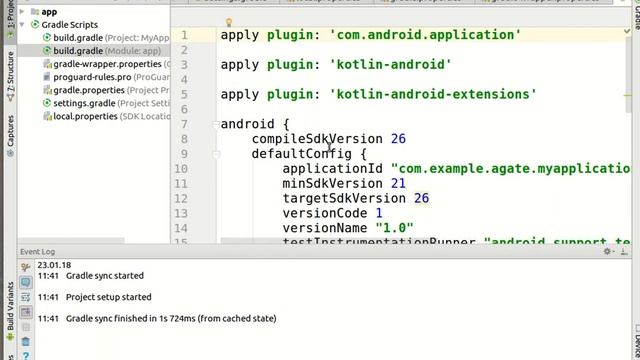Open the Captures side tab
Screen dimensions: 640x360
(10, 136)
